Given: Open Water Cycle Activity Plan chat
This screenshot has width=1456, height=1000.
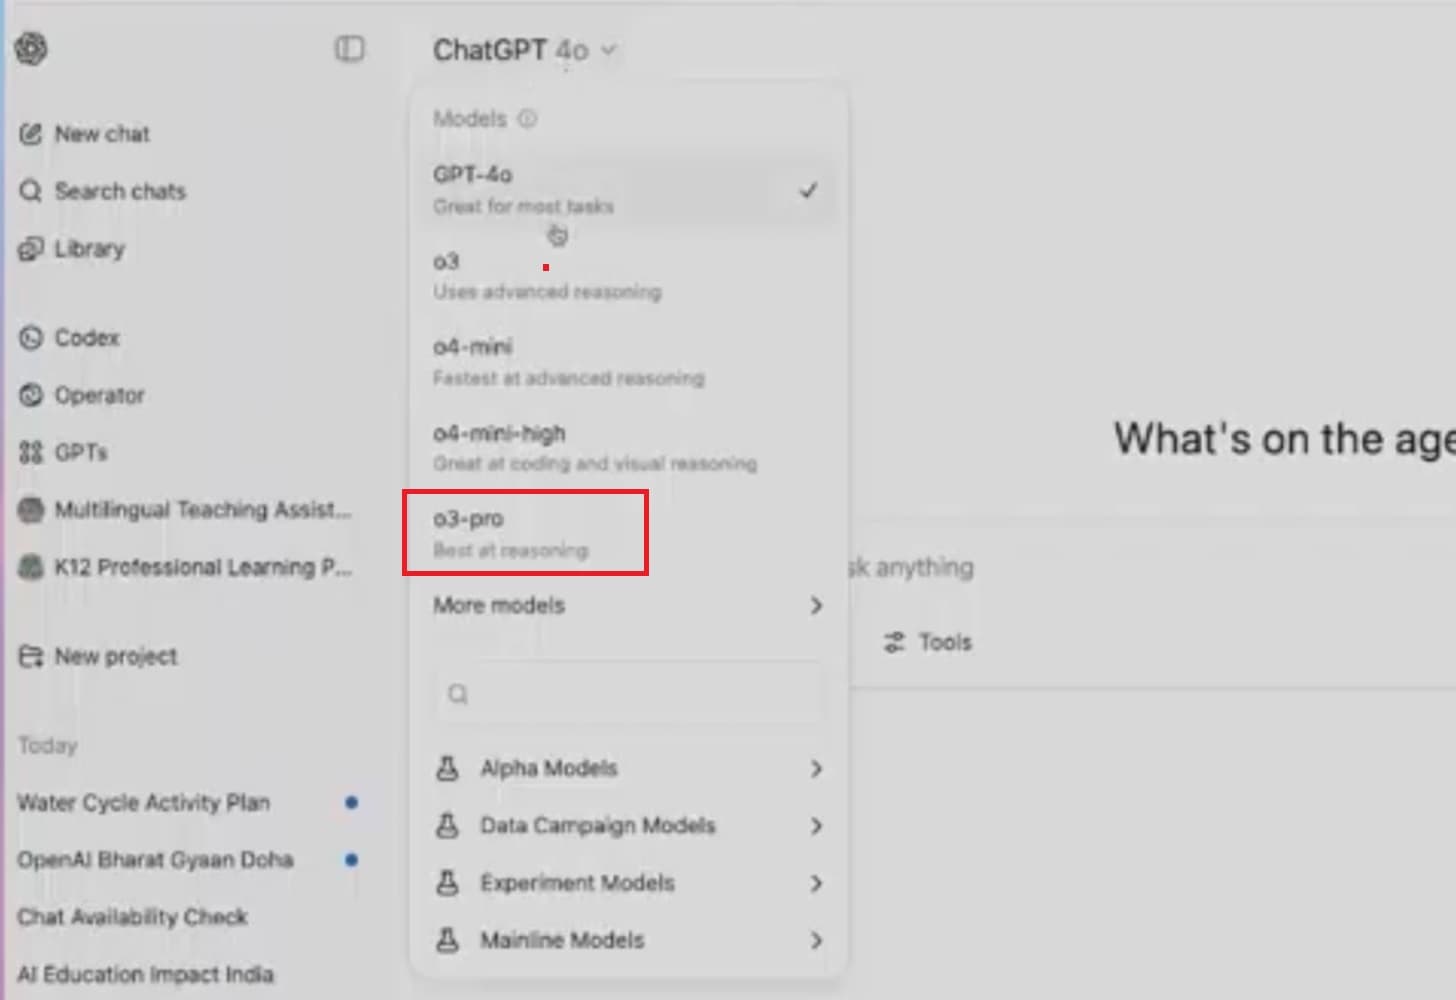Looking at the screenshot, I should coord(144,803).
